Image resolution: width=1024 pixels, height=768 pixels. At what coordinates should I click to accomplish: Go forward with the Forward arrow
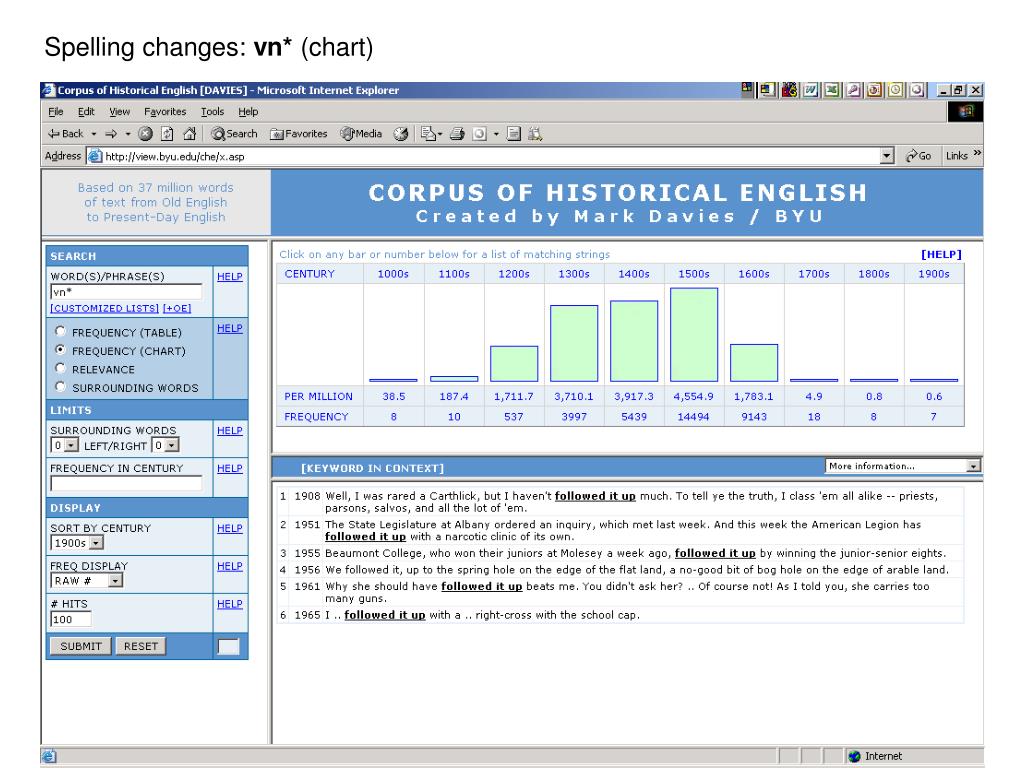(x=111, y=134)
